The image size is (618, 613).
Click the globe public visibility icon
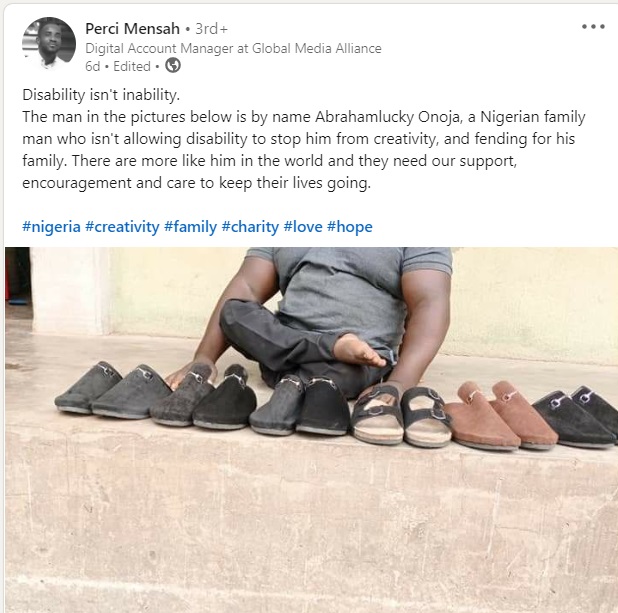[173, 66]
